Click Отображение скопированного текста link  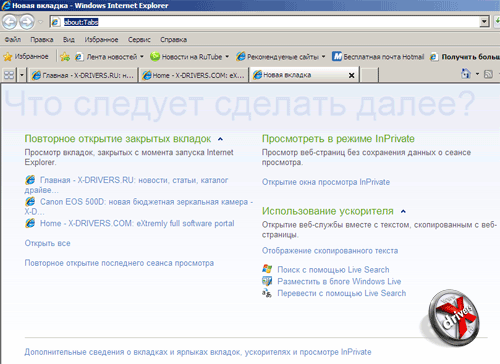(x=330, y=251)
